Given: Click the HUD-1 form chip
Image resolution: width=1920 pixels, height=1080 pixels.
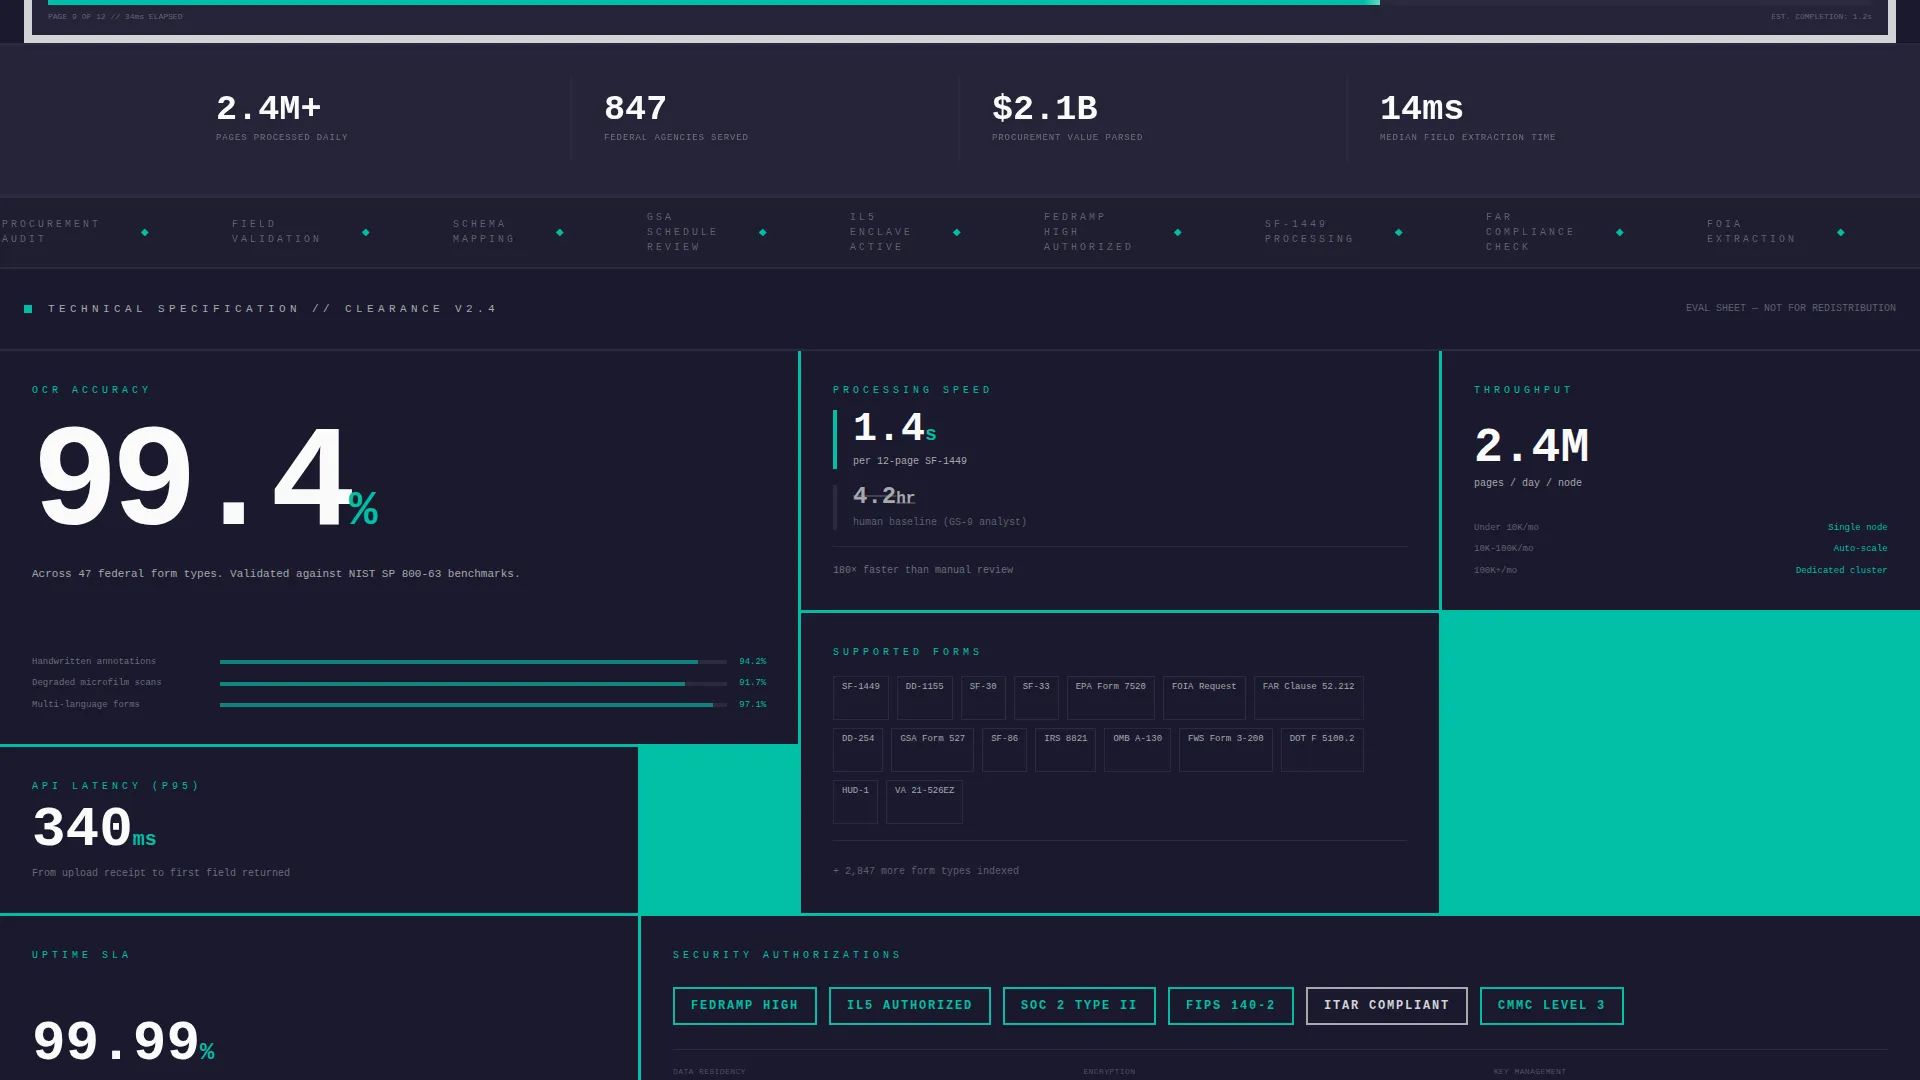Looking at the screenshot, I should [855, 801].
